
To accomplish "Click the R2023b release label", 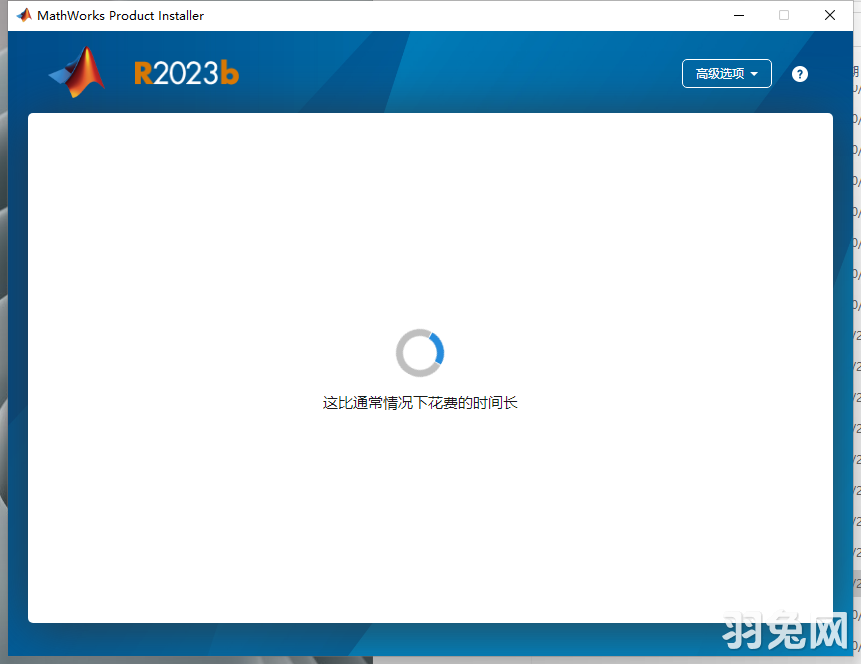I will tap(186, 73).
